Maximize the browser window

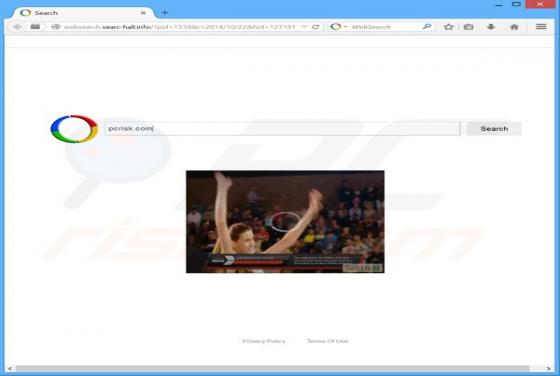click(516, 4)
